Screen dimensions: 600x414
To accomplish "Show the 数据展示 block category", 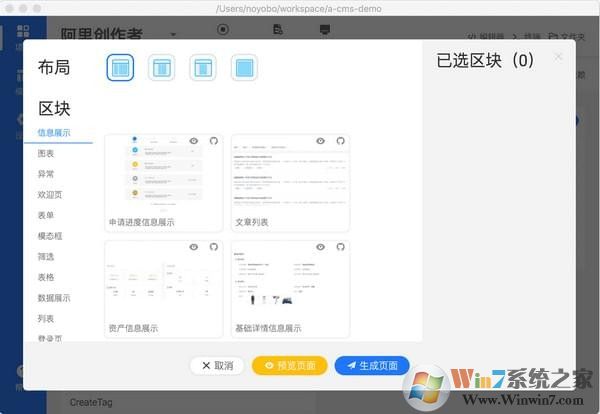I will (54, 298).
